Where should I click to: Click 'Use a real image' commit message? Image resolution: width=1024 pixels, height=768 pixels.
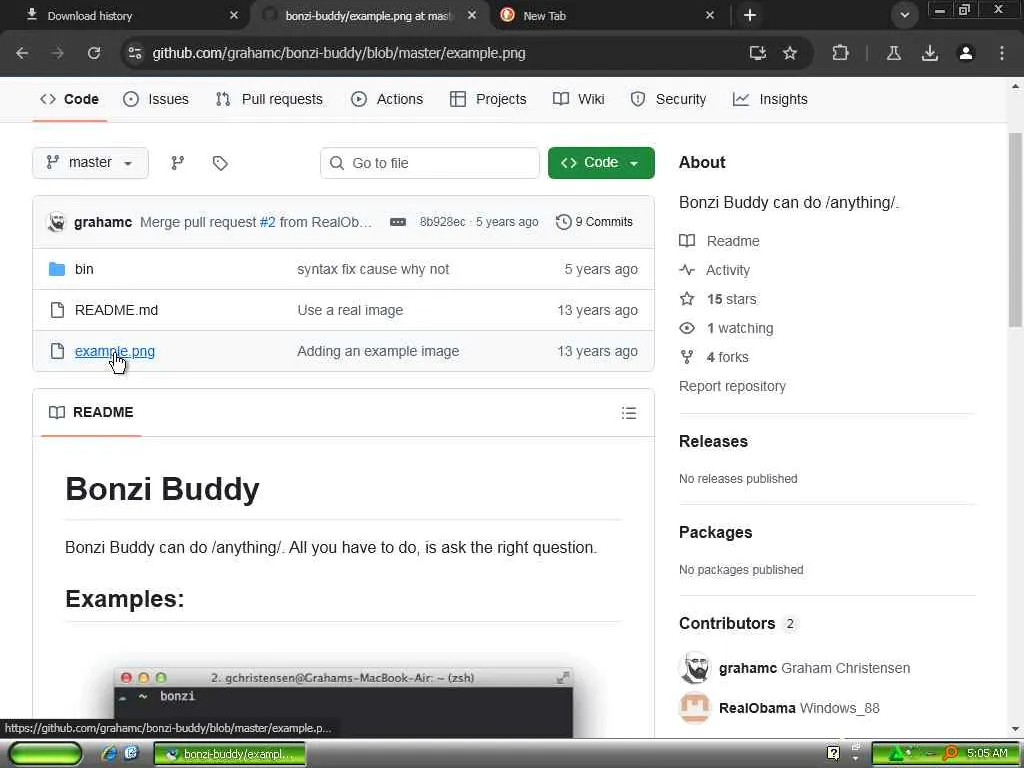coord(350,310)
